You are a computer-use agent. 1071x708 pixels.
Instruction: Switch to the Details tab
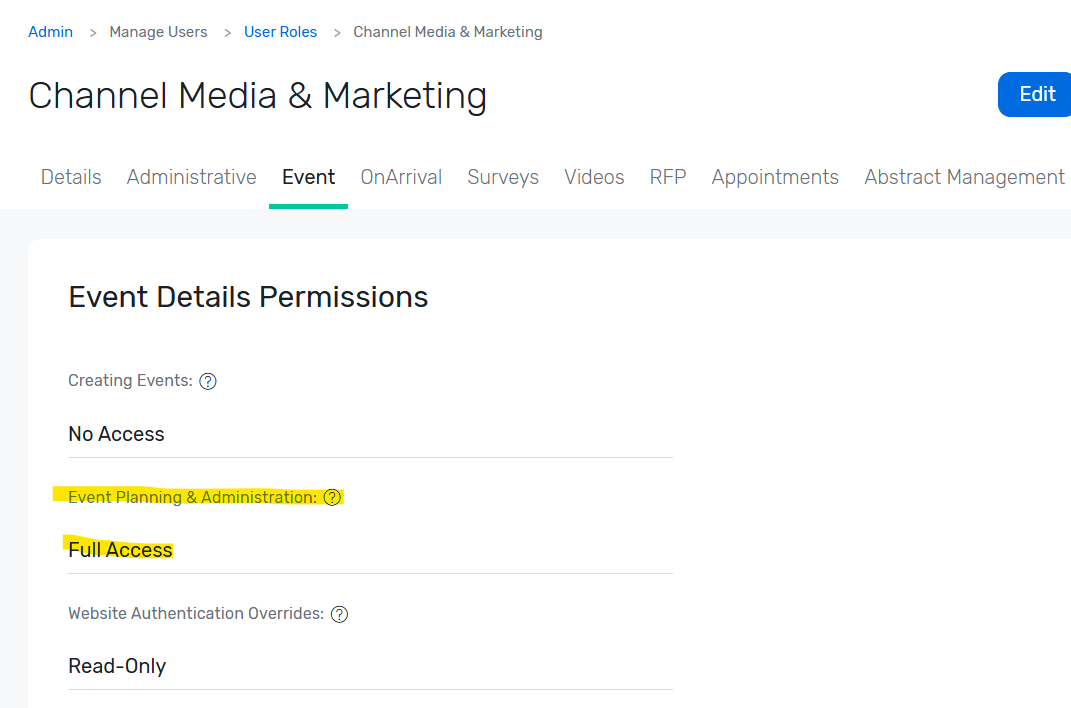(71, 177)
